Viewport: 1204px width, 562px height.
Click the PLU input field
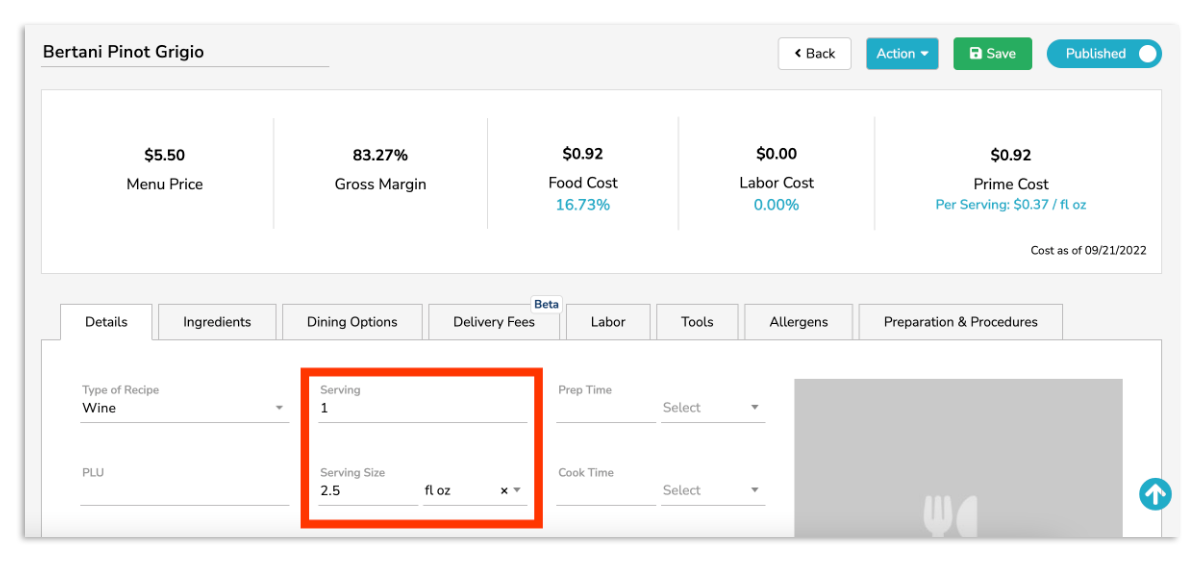pos(184,492)
